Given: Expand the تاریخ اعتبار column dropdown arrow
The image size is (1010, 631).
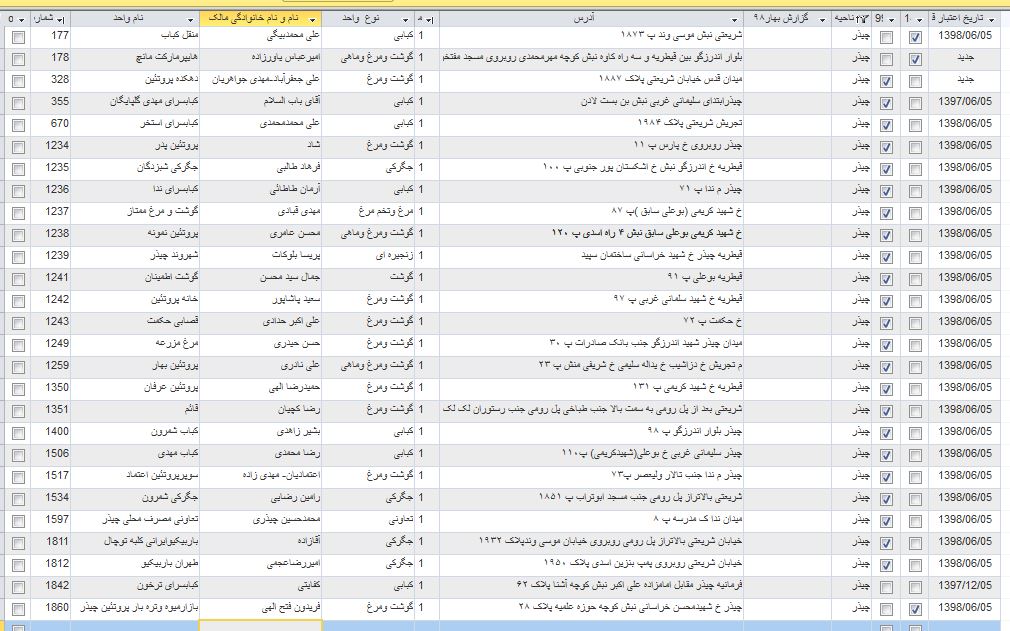Looking at the screenshot, I should pyautogui.click(x=991, y=19).
